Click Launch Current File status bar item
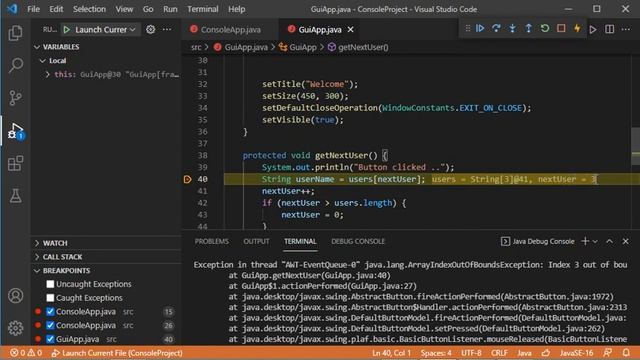This screenshot has height=360, width=640. click(x=118, y=353)
